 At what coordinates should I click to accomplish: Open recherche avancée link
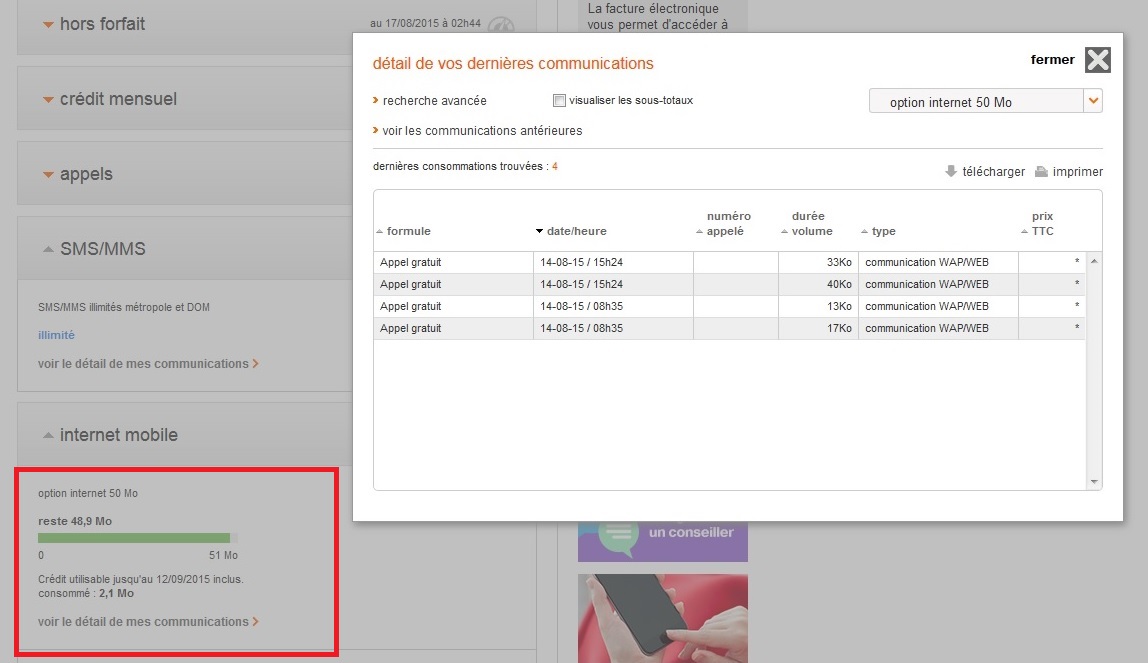point(434,101)
